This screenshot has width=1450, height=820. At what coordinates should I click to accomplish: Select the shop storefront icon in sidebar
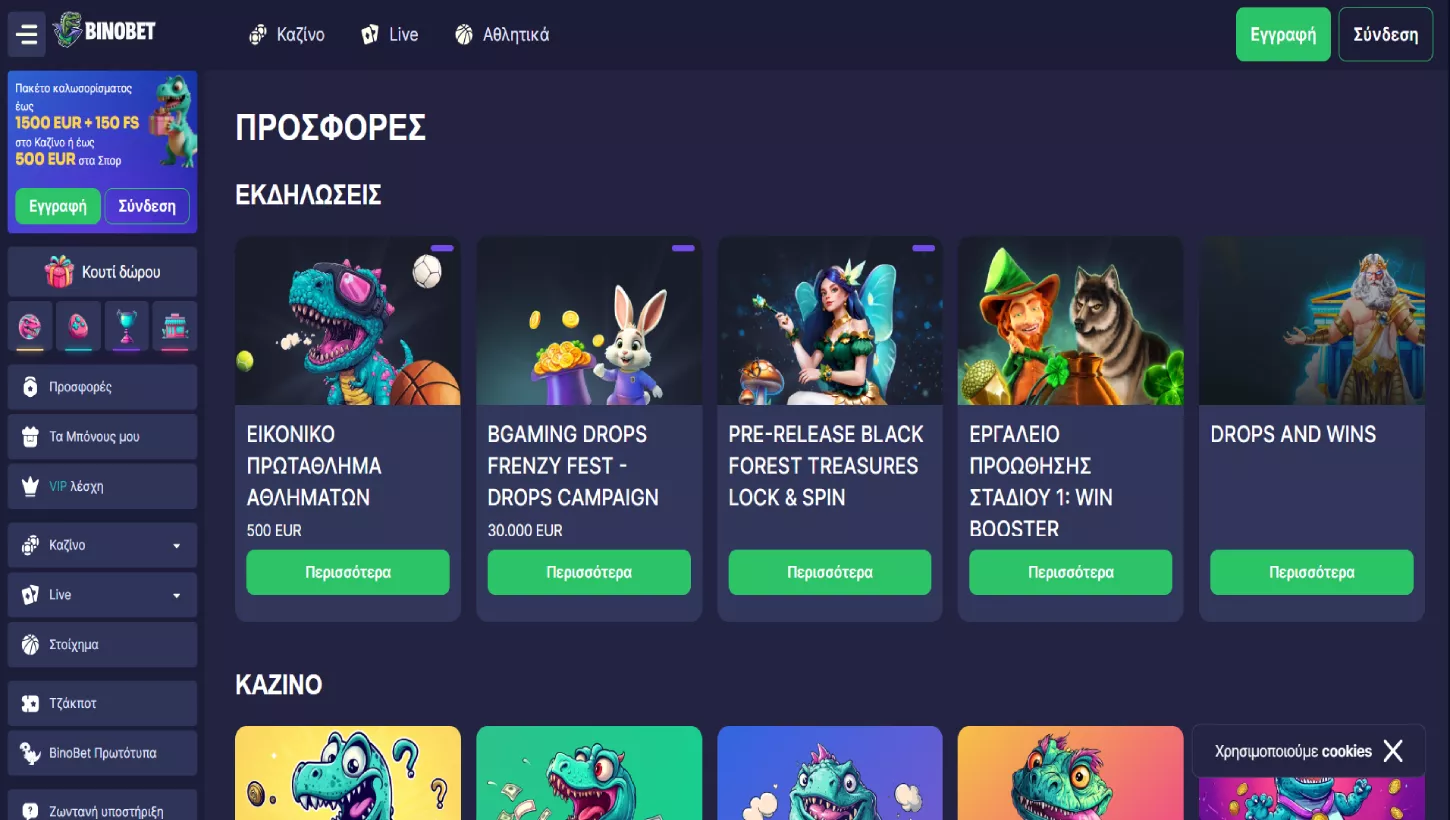click(175, 326)
